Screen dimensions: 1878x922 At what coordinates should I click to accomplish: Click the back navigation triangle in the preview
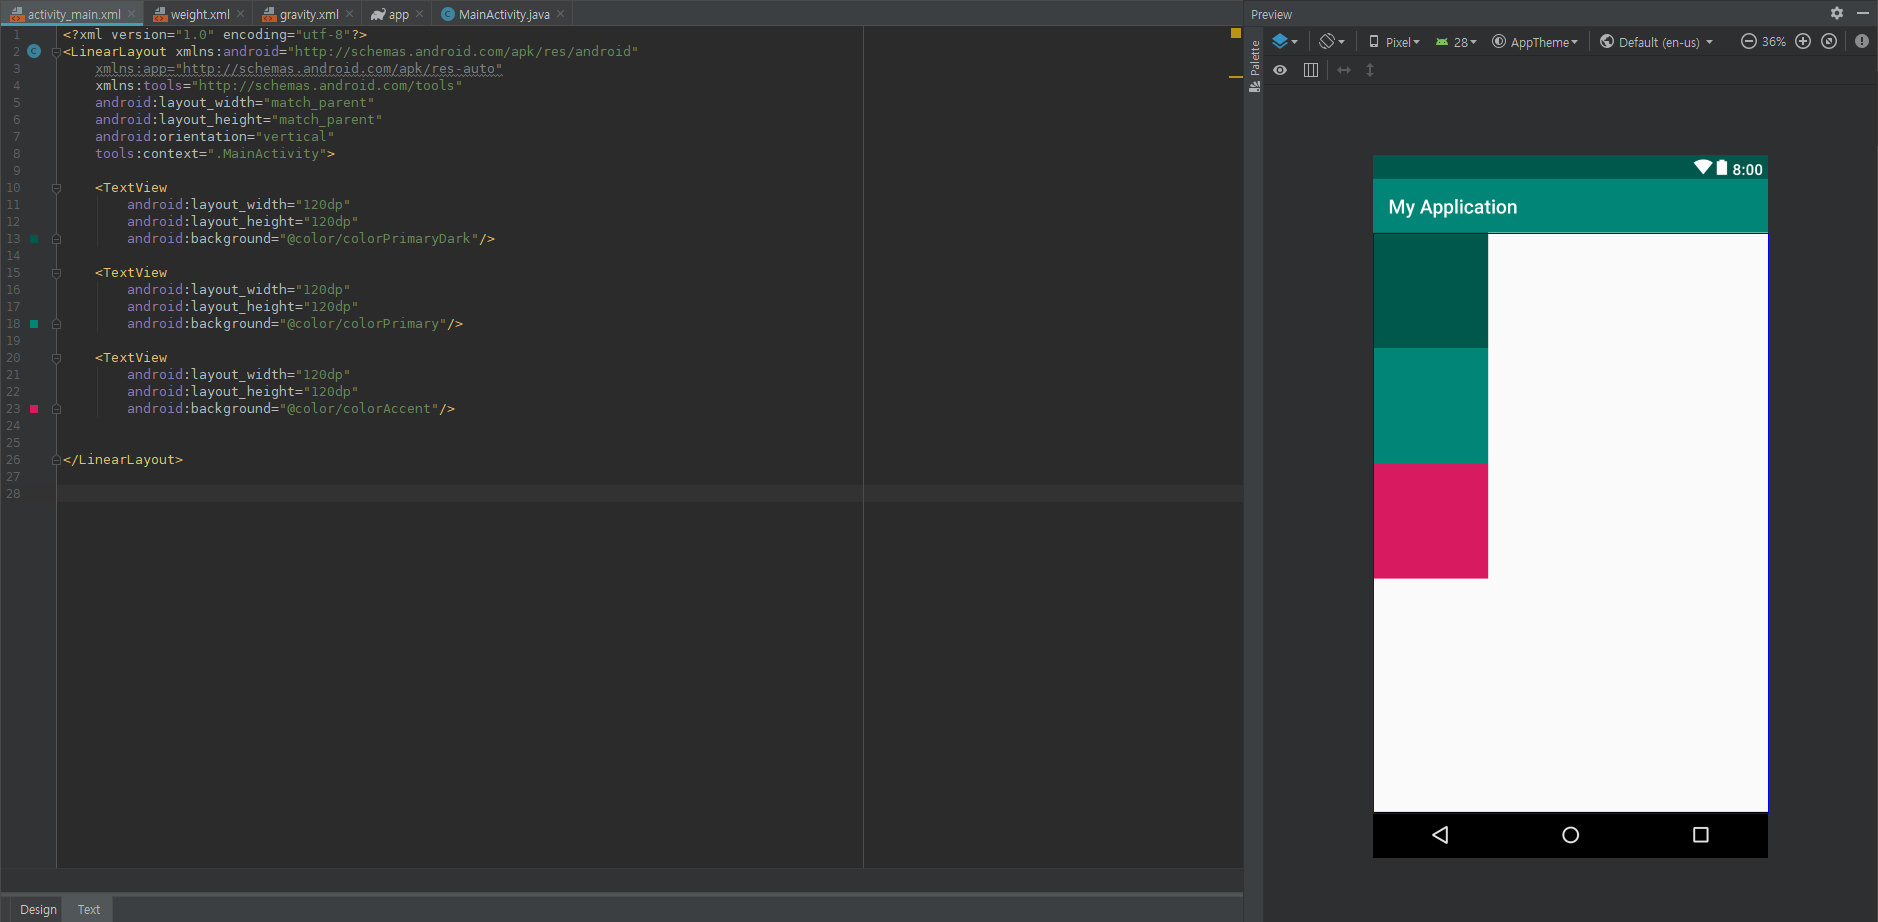tap(1440, 835)
